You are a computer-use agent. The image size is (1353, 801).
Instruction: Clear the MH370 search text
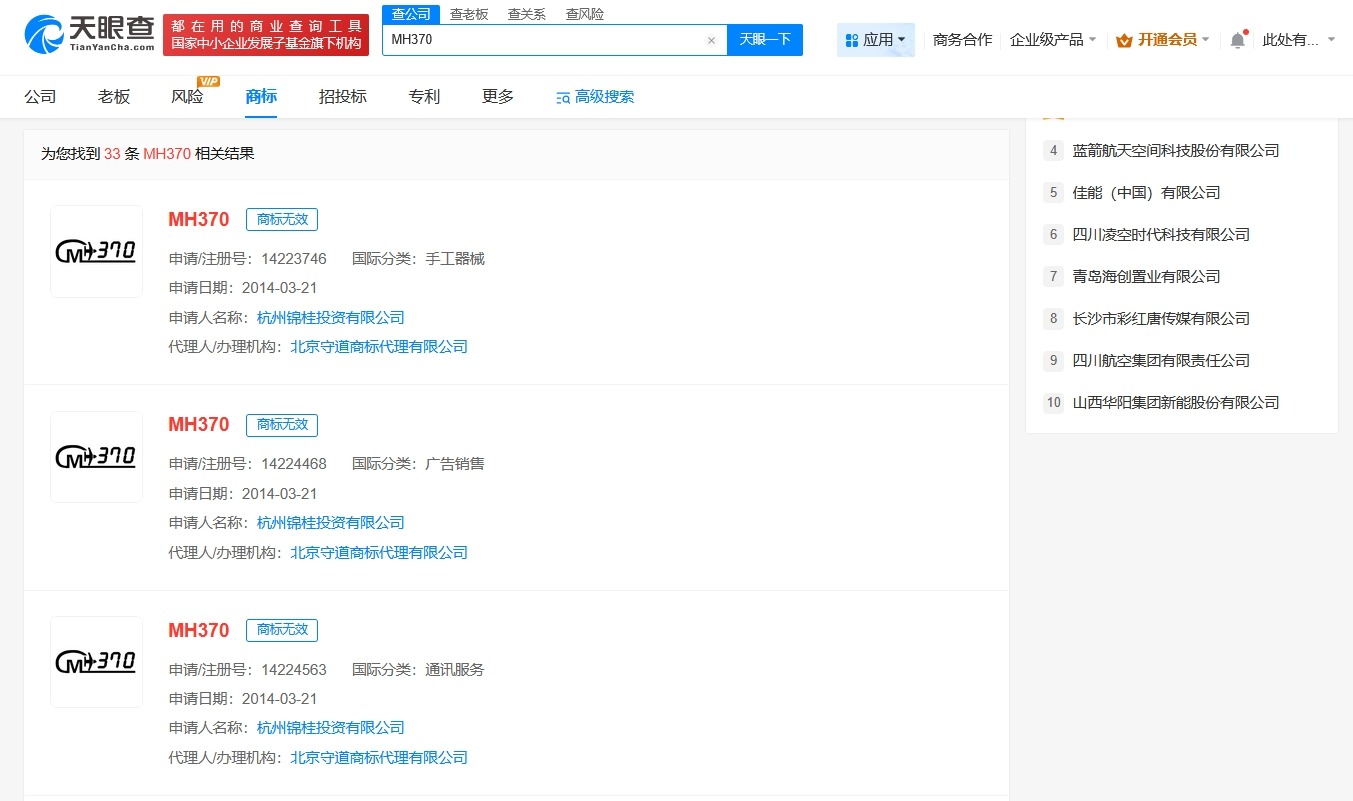tap(711, 39)
